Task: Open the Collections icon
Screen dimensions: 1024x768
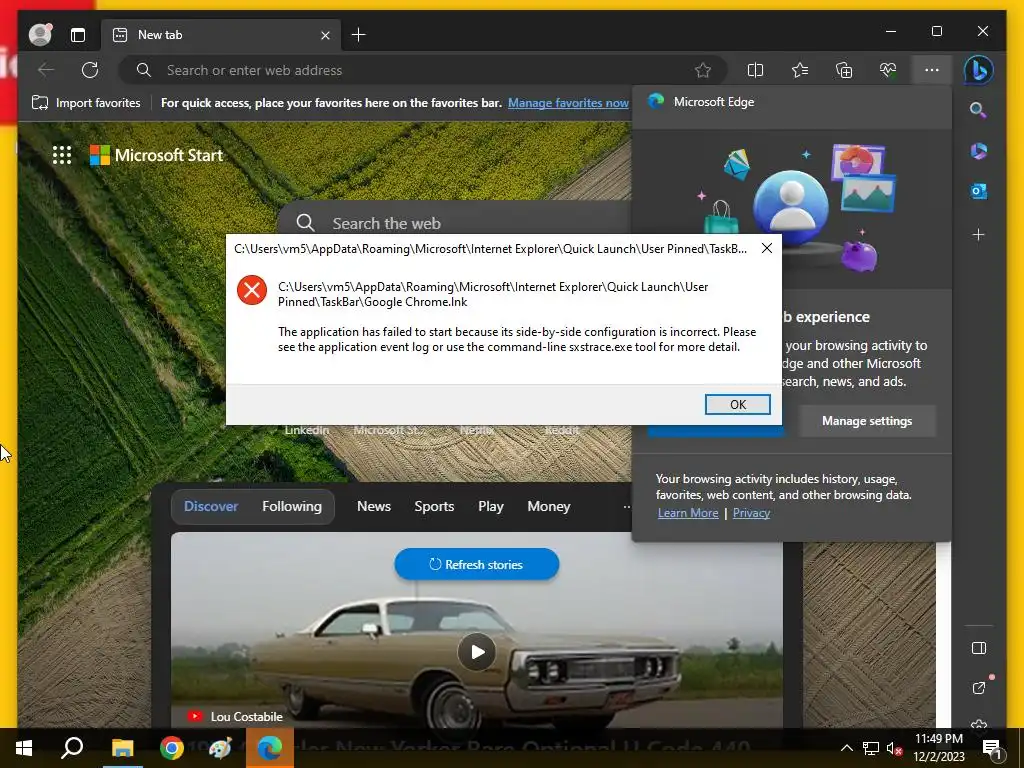Action: coord(844,70)
